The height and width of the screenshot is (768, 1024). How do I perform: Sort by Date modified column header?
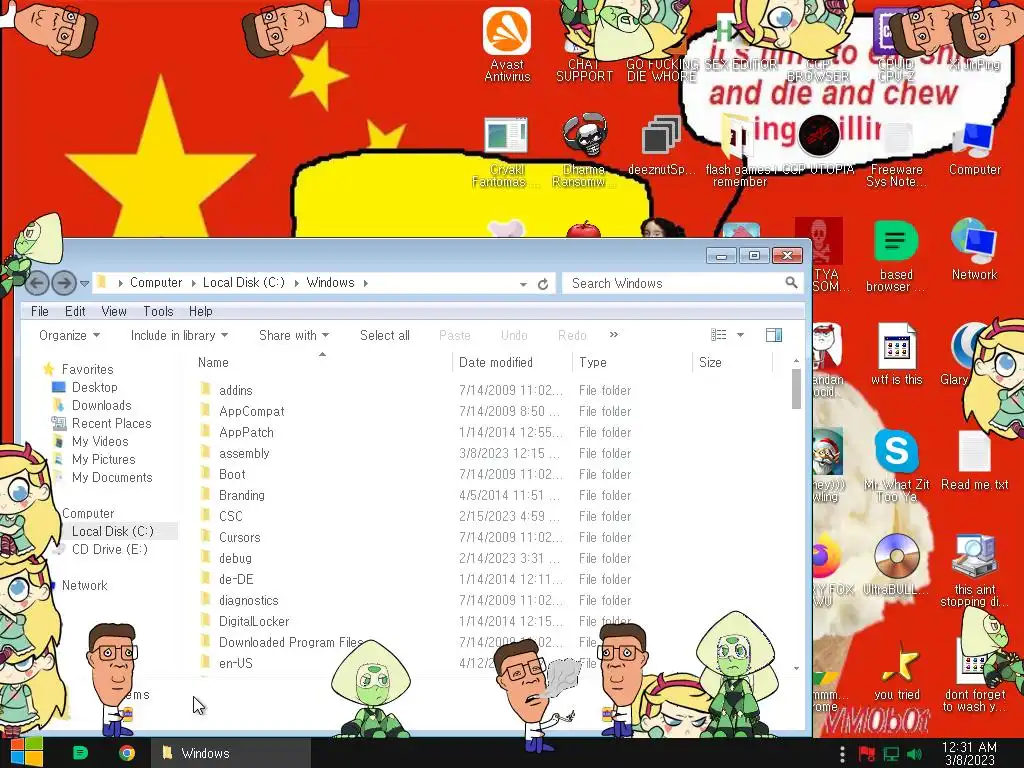[x=512, y=362]
